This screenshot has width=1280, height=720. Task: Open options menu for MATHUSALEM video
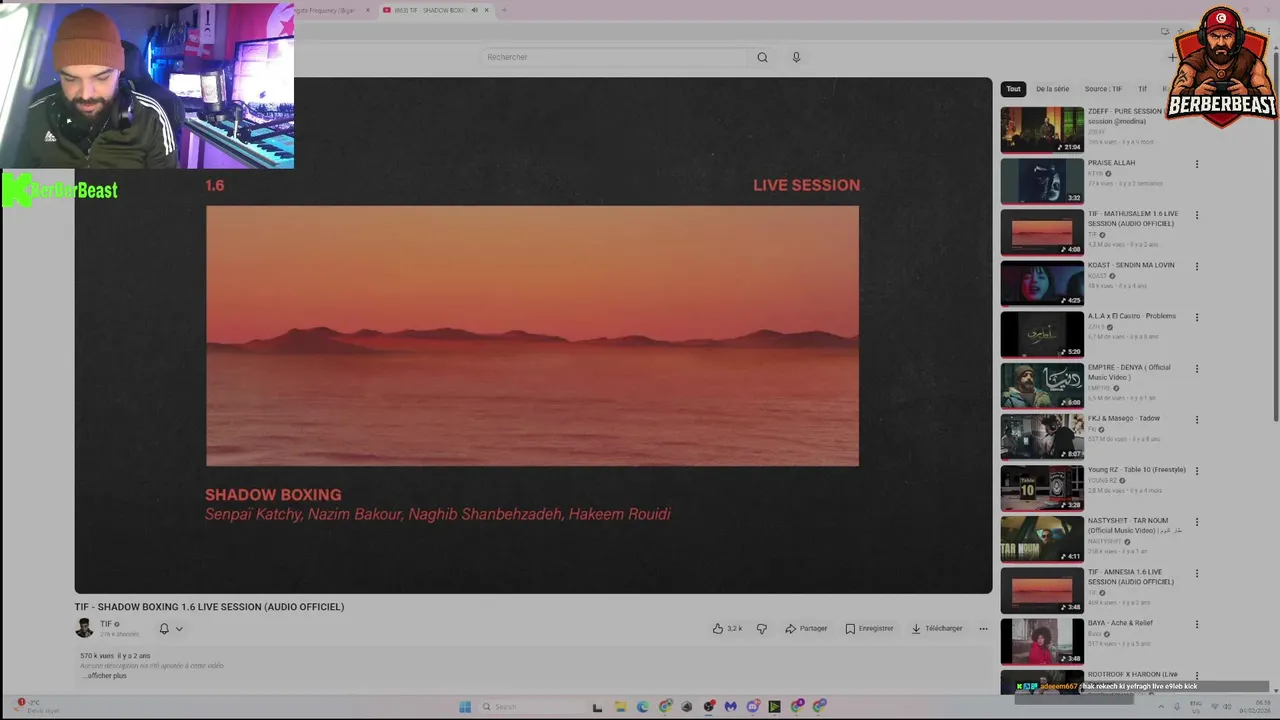[x=1196, y=215]
